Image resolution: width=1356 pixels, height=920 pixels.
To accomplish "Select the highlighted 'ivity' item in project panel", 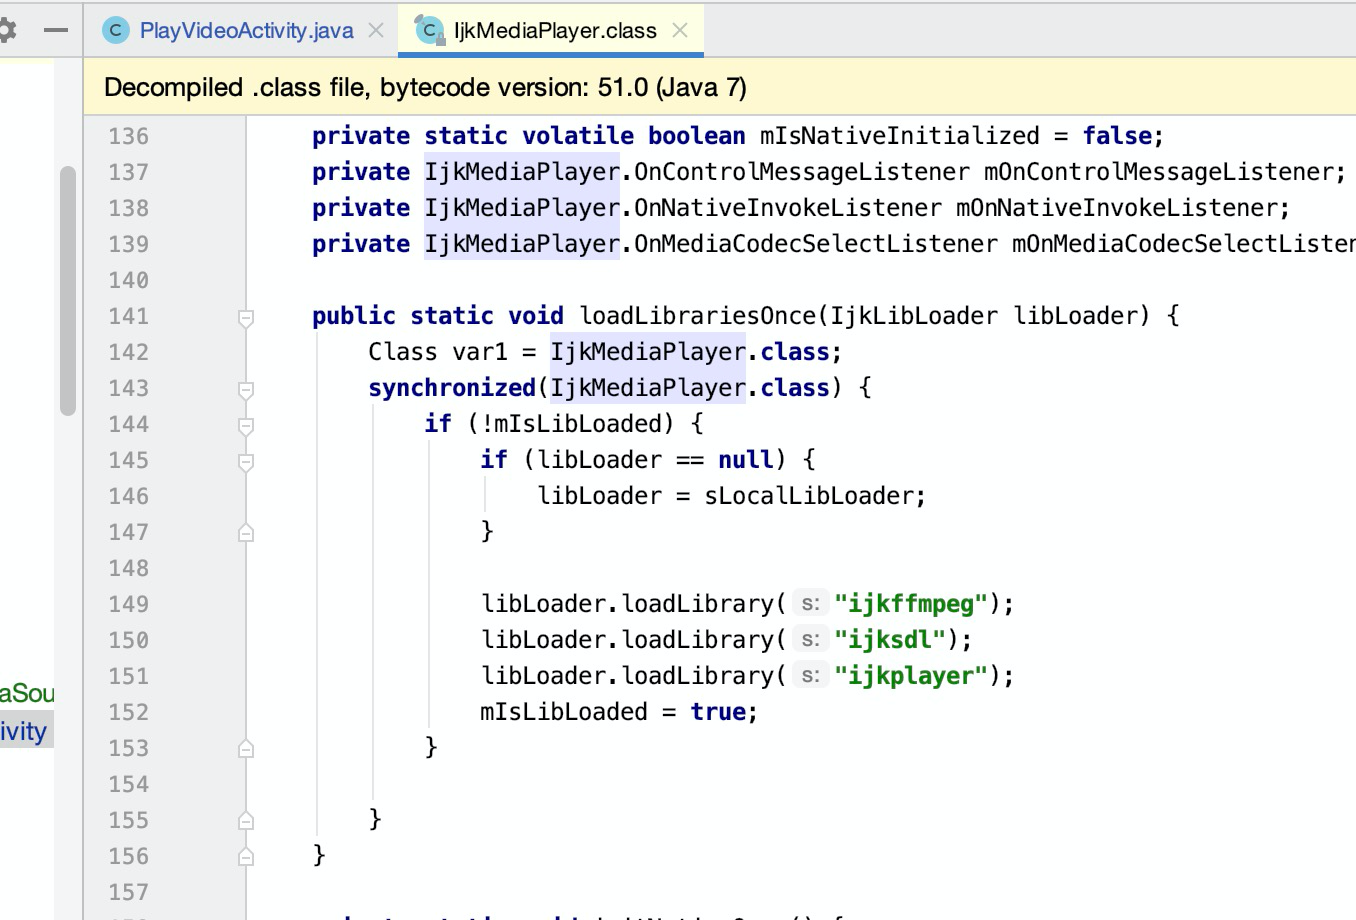I will coord(25,731).
